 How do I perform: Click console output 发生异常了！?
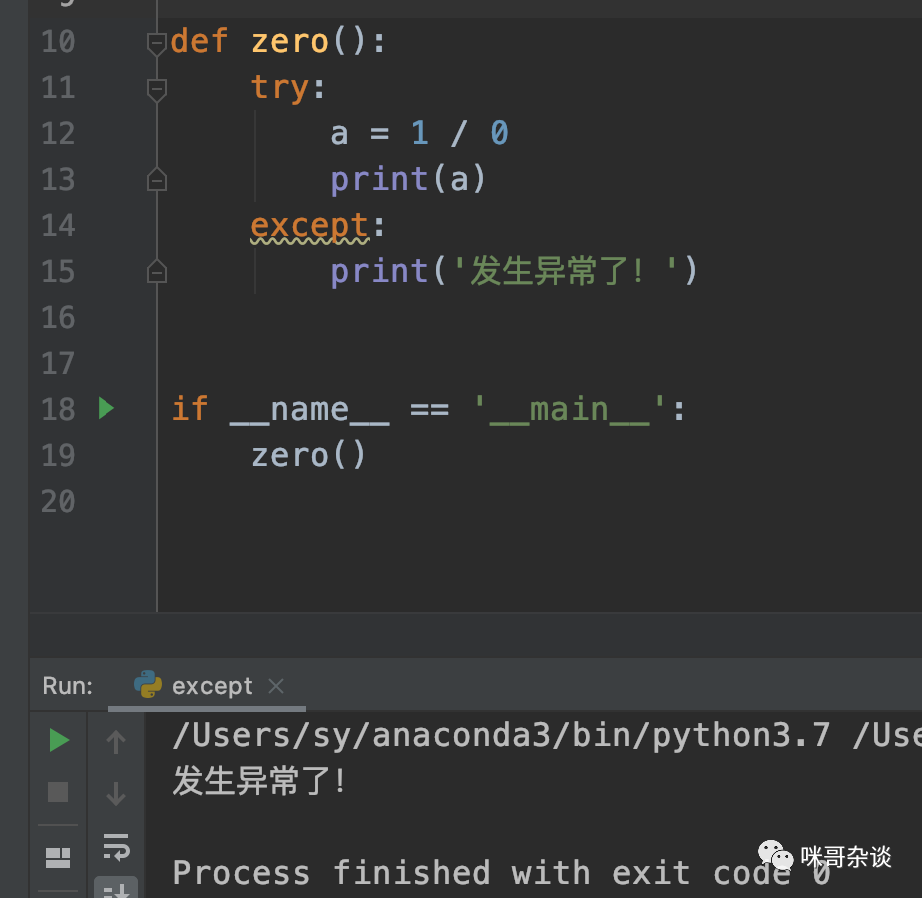point(259,782)
